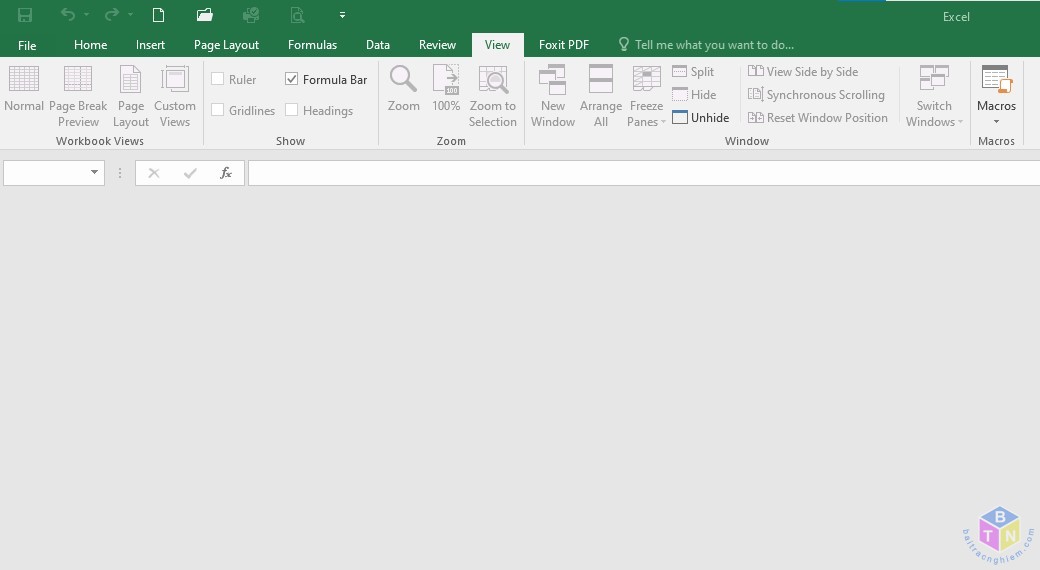Click Zoom to Selection
The width and height of the screenshot is (1040, 570).
point(493,97)
